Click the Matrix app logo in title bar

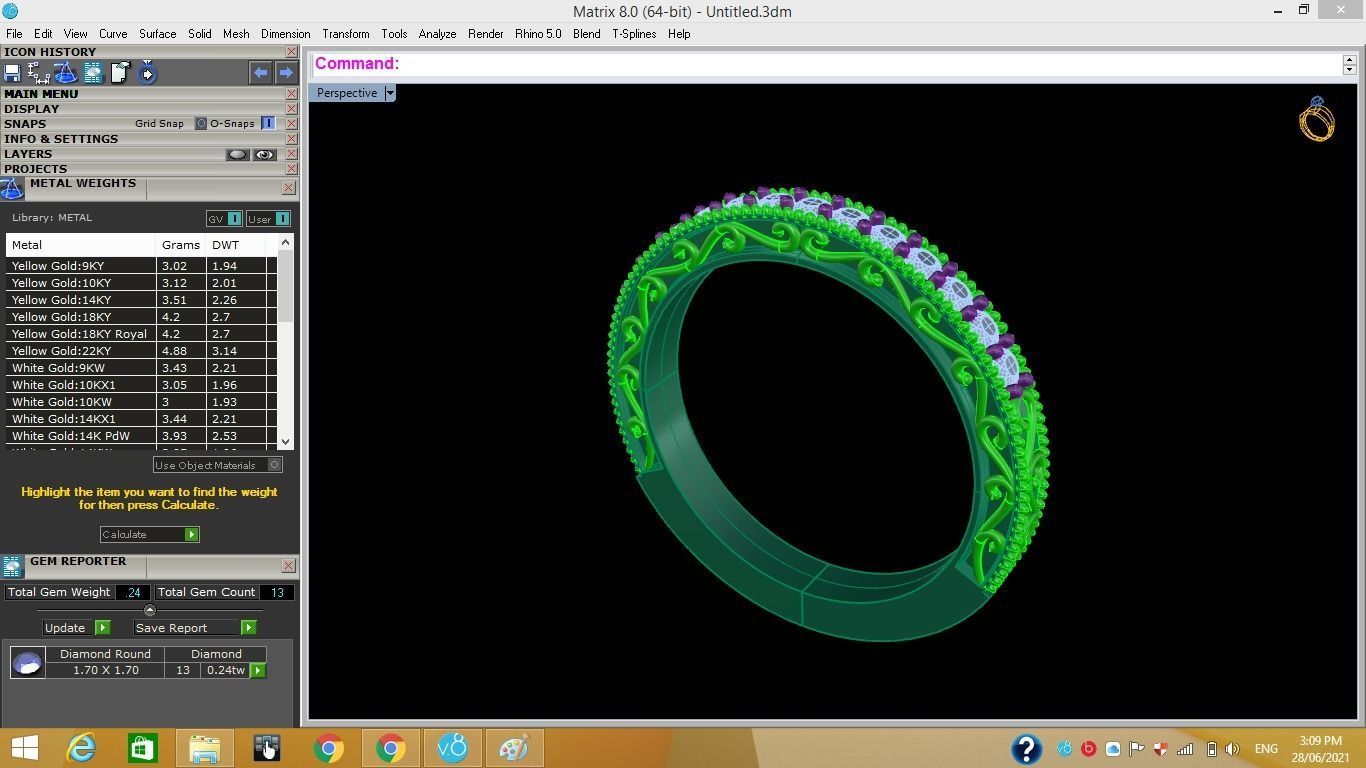tap(10, 11)
